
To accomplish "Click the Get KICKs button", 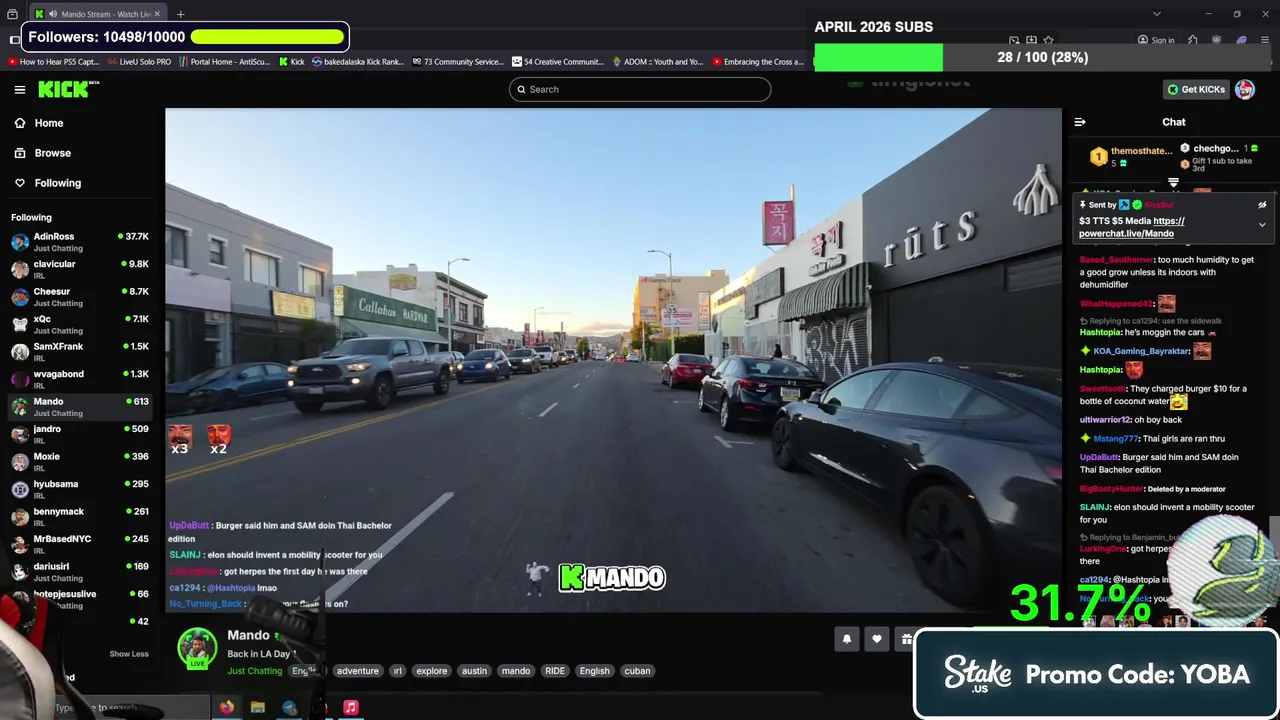I will pyautogui.click(x=1196, y=90).
